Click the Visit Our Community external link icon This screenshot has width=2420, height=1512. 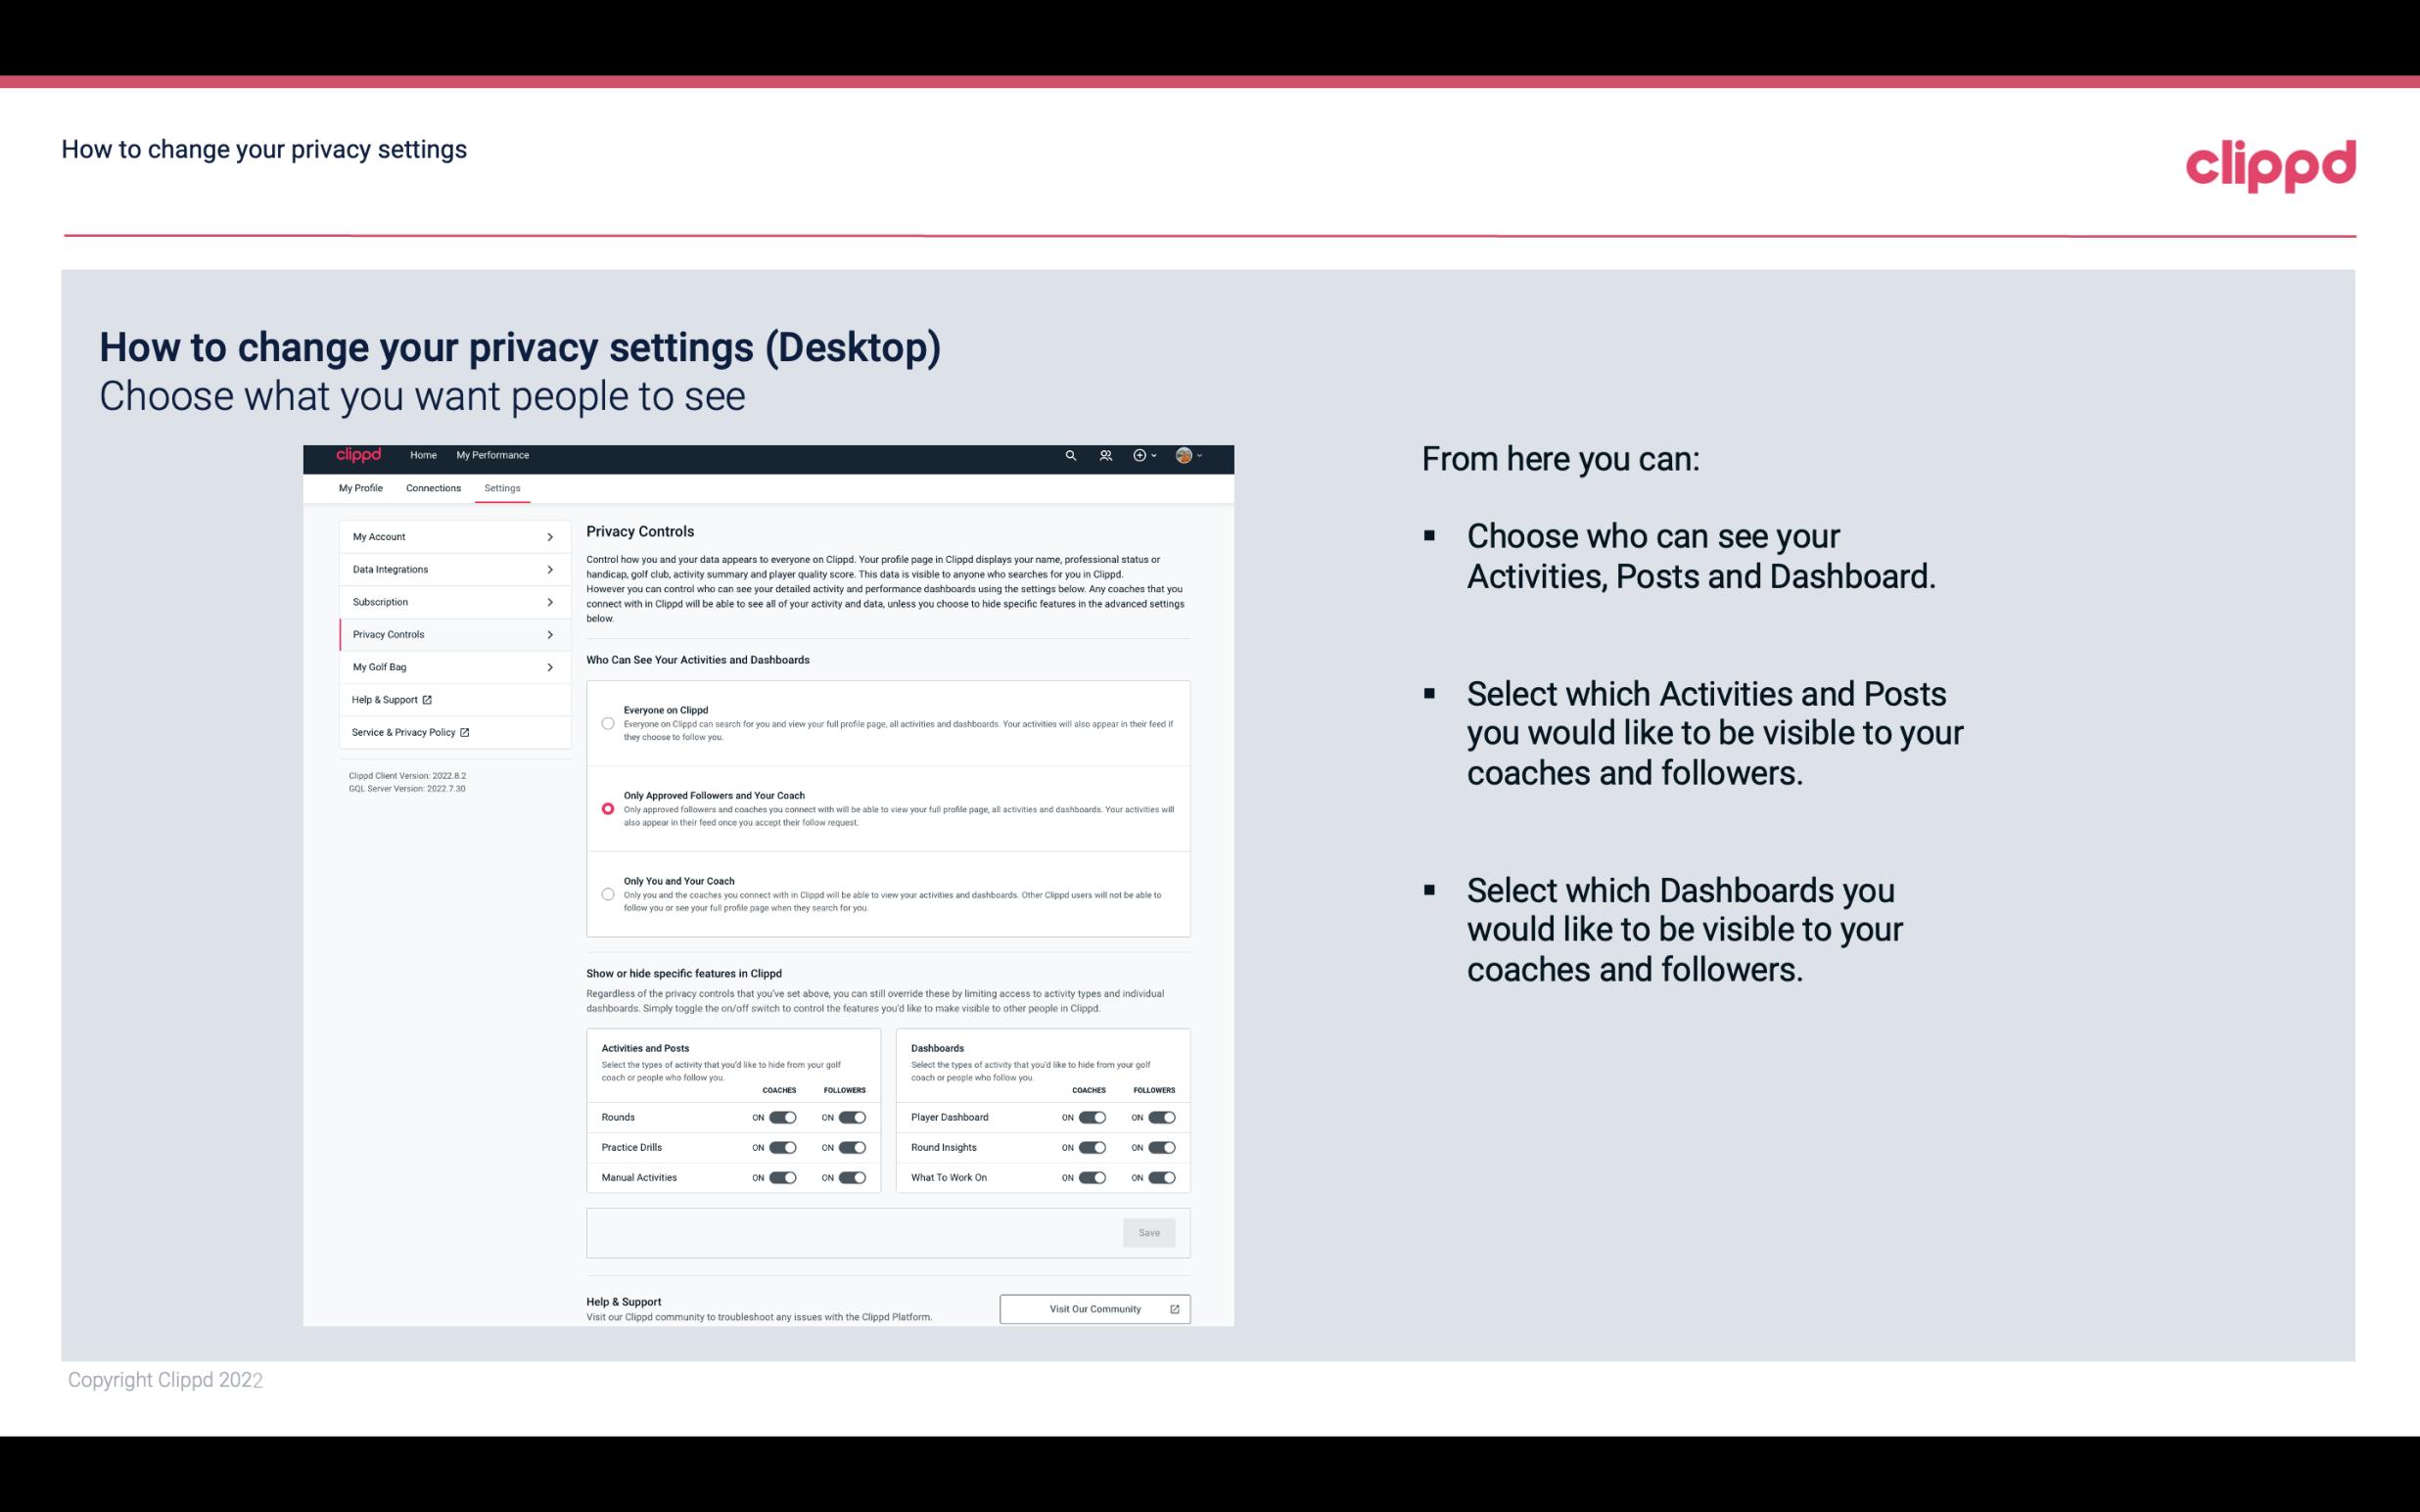point(1175,1308)
